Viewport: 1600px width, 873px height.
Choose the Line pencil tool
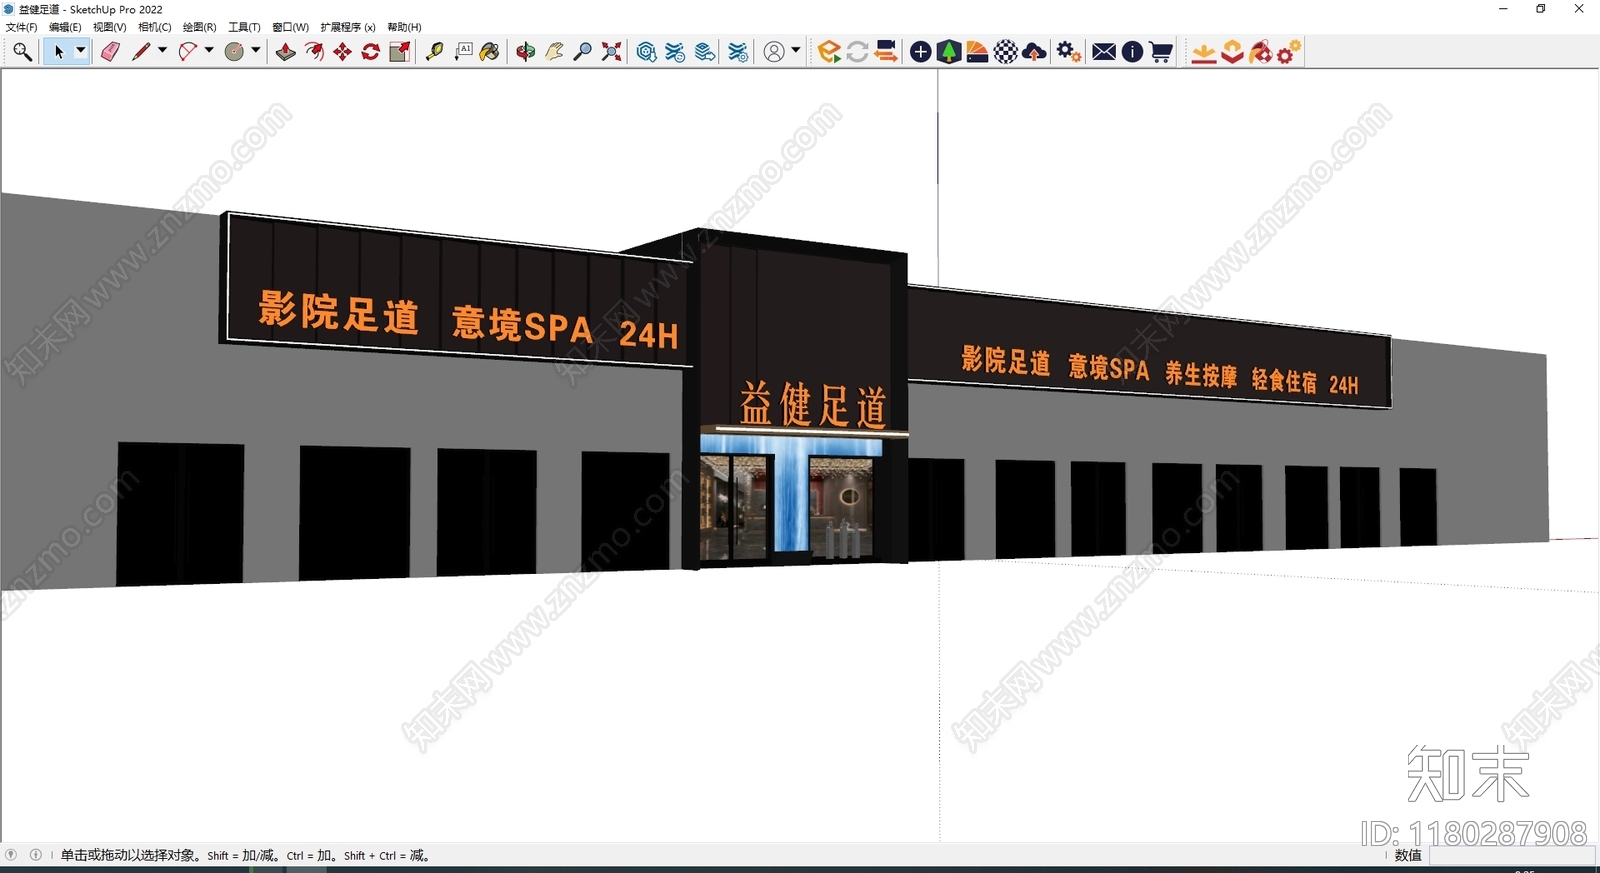(x=141, y=52)
